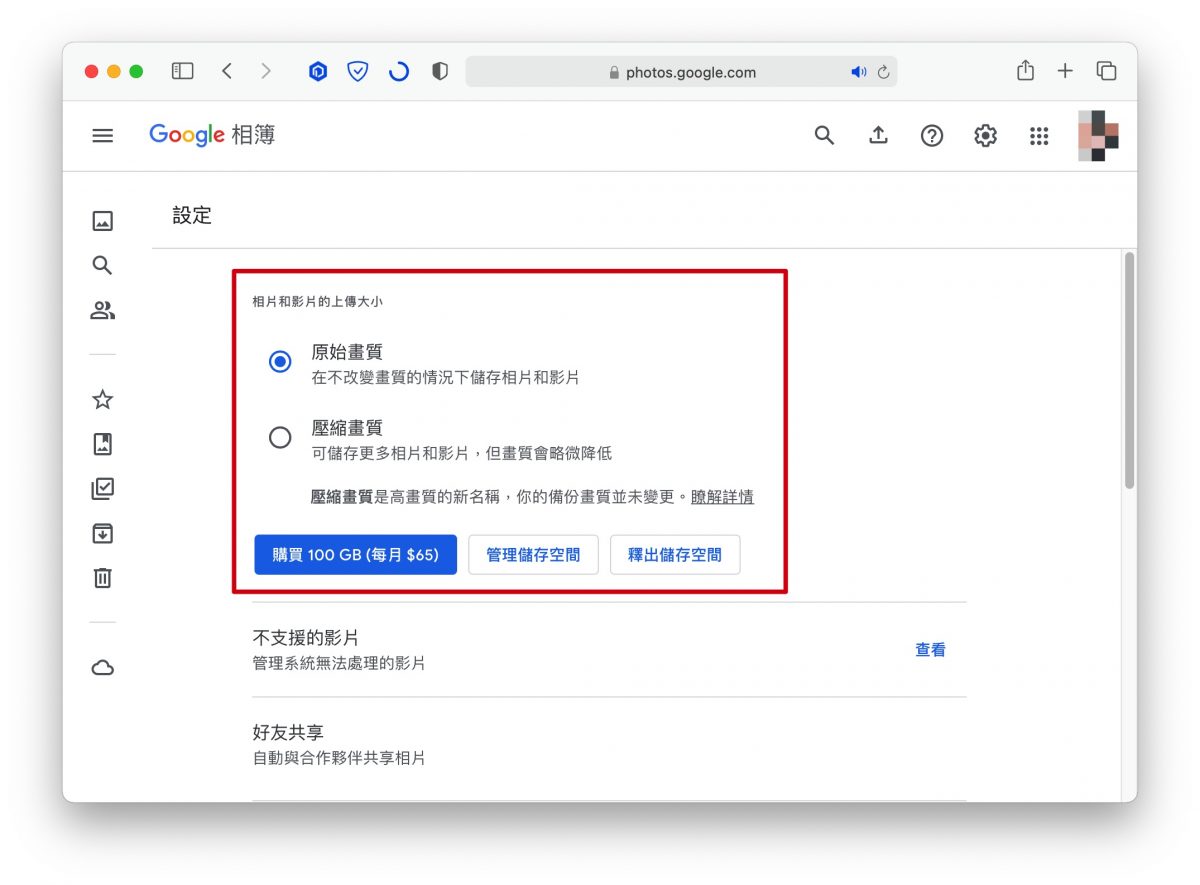Open the account profile avatar
This screenshot has height=885, width=1200.
click(1098, 135)
